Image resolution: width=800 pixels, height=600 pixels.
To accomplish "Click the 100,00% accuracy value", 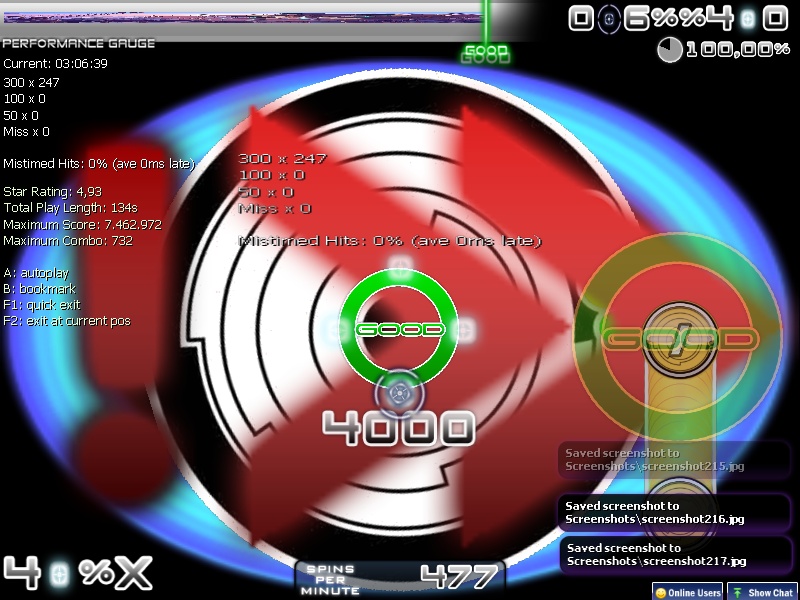I will [x=738, y=49].
